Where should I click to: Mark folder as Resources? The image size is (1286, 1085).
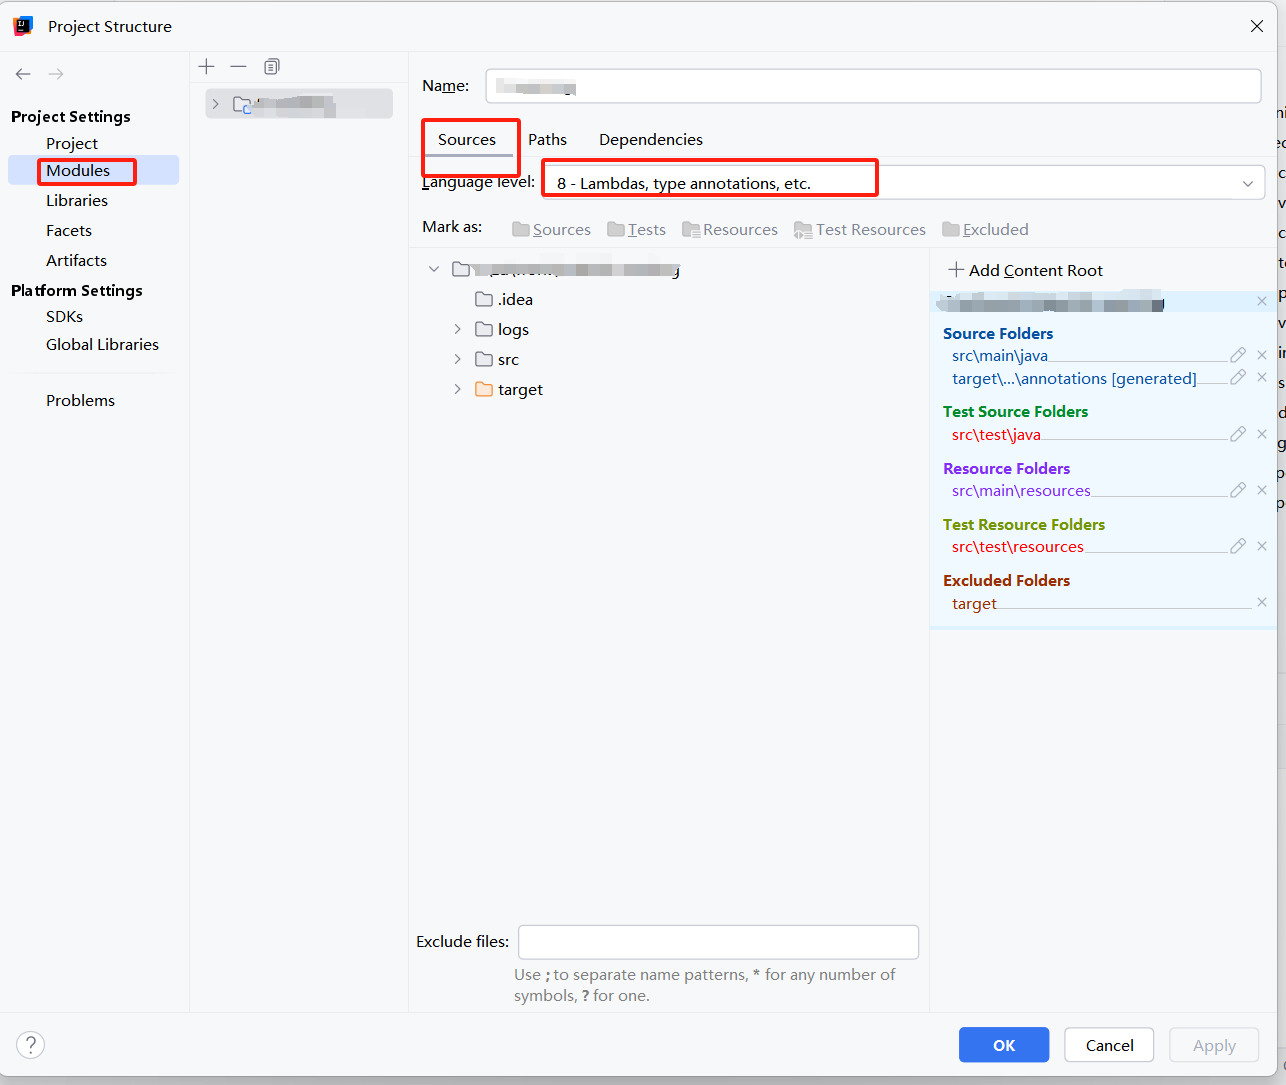730,230
